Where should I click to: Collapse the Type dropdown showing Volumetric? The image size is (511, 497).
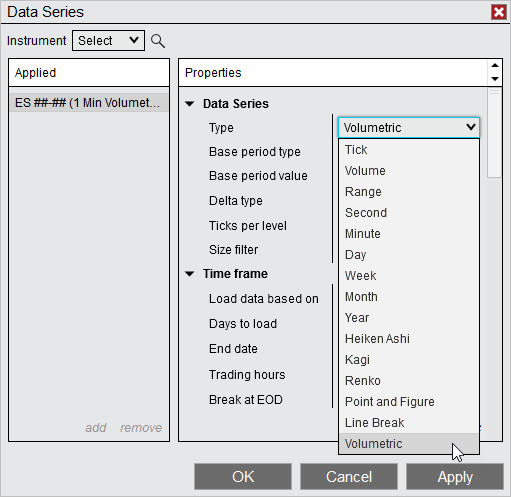pyautogui.click(x=409, y=128)
